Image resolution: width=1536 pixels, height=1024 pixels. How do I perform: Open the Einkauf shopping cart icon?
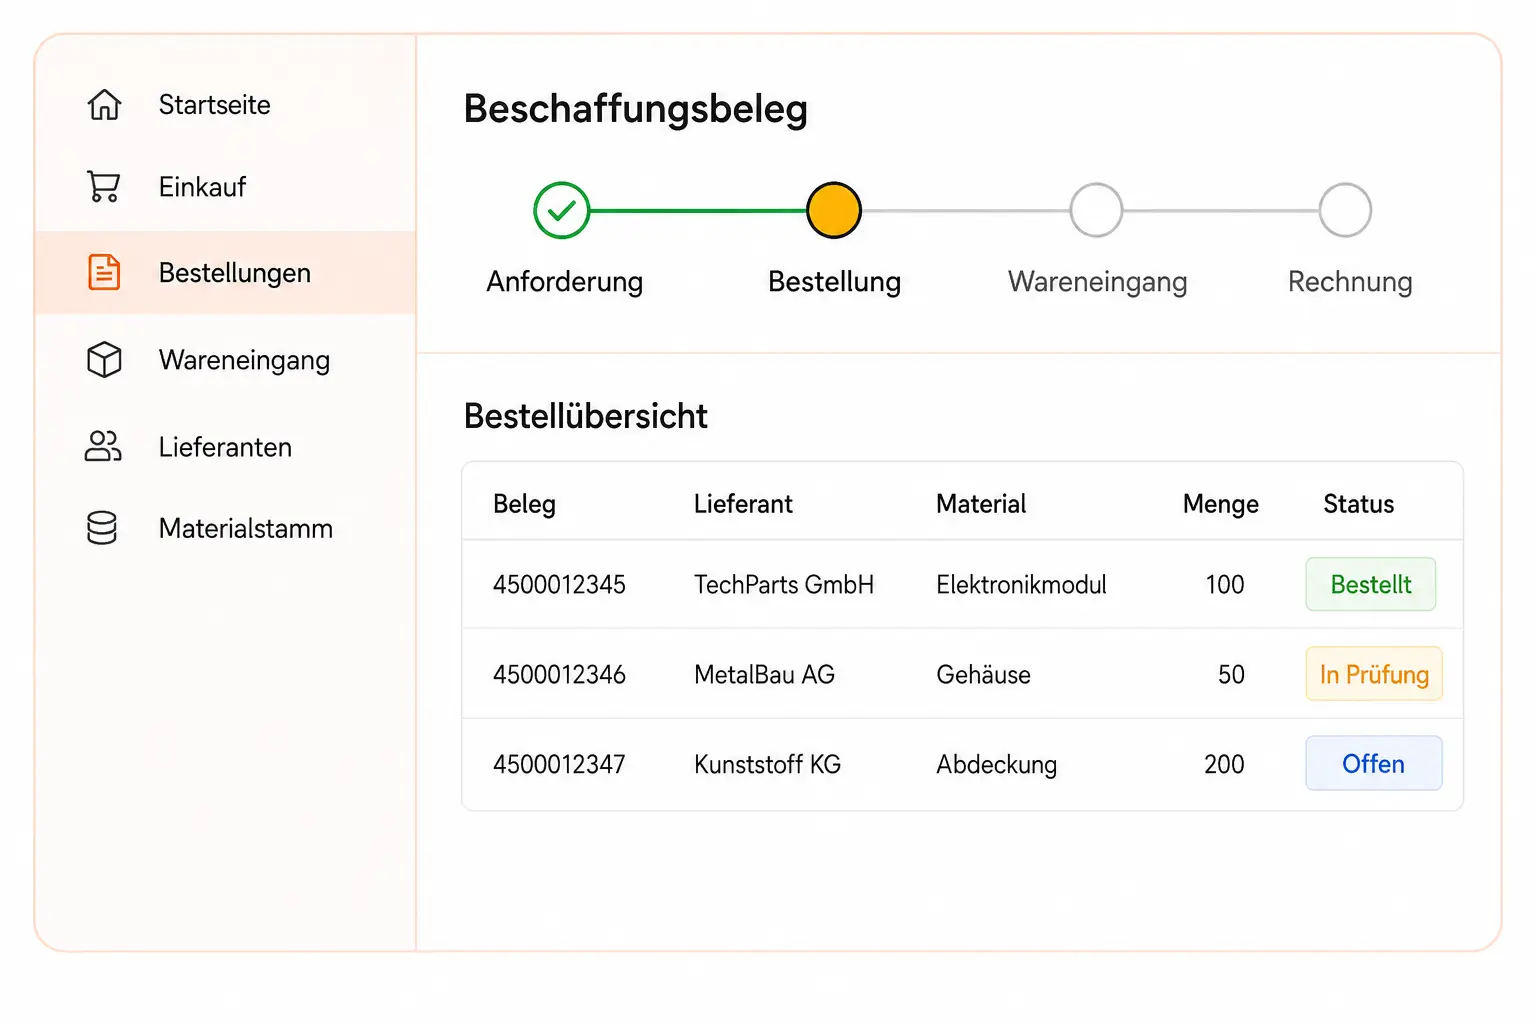tap(104, 187)
